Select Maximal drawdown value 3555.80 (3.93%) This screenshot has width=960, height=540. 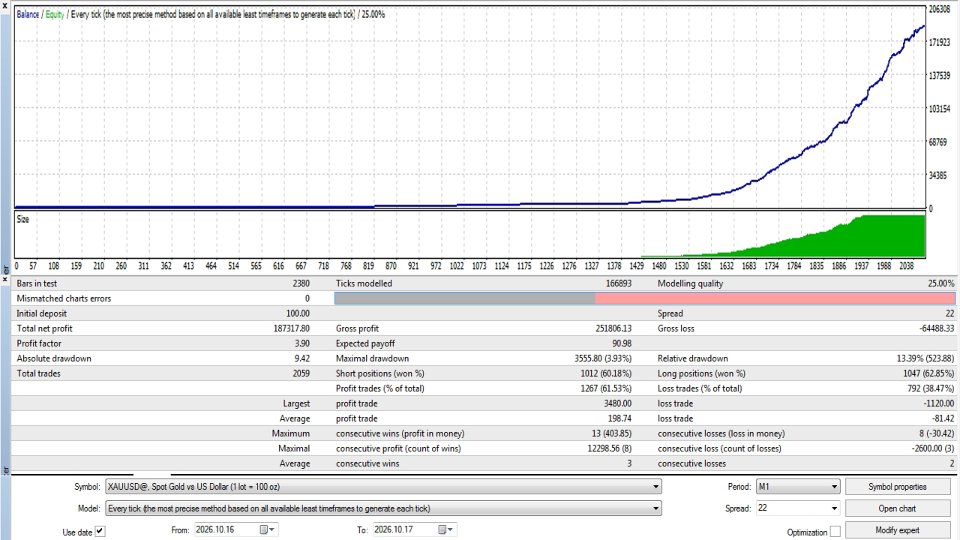click(602, 359)
